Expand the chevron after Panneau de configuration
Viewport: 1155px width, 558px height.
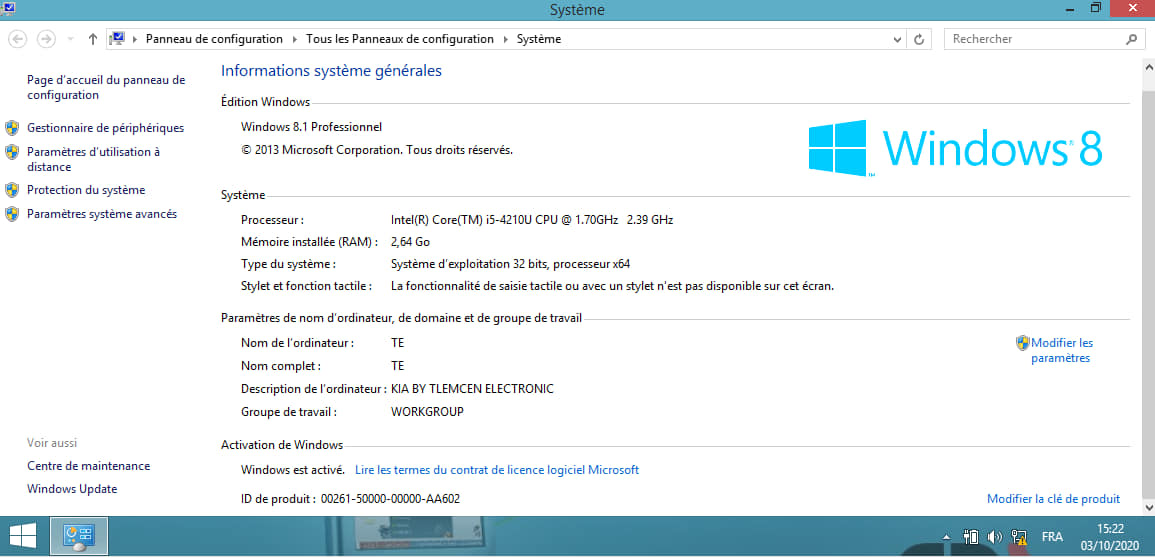pos(295,39)
